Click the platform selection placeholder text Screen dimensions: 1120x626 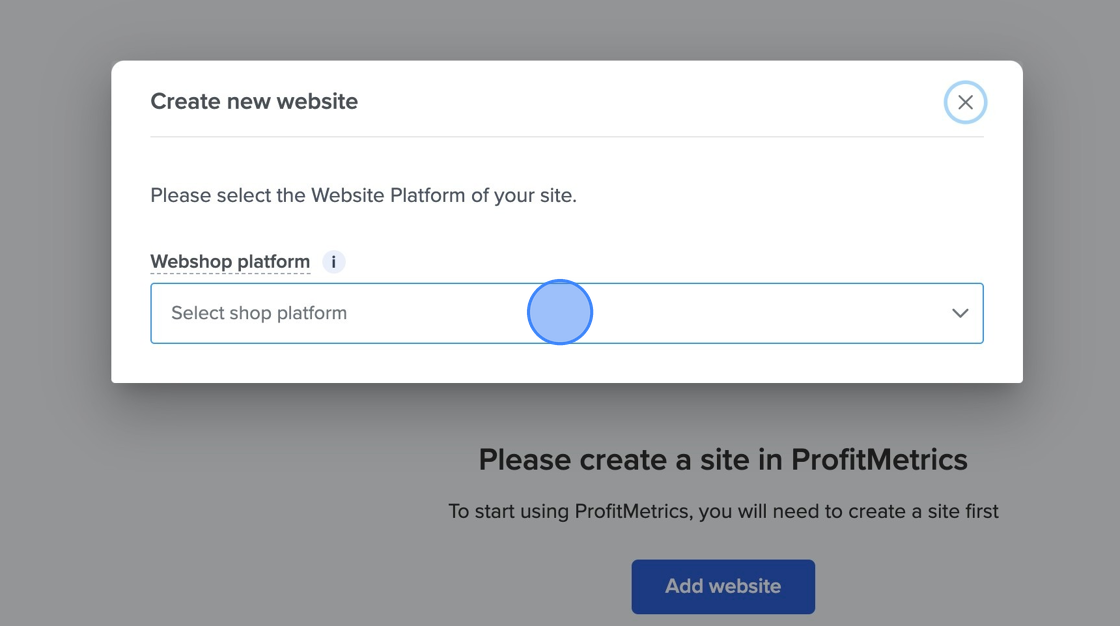pyautogui.click(x=258, y=313)
